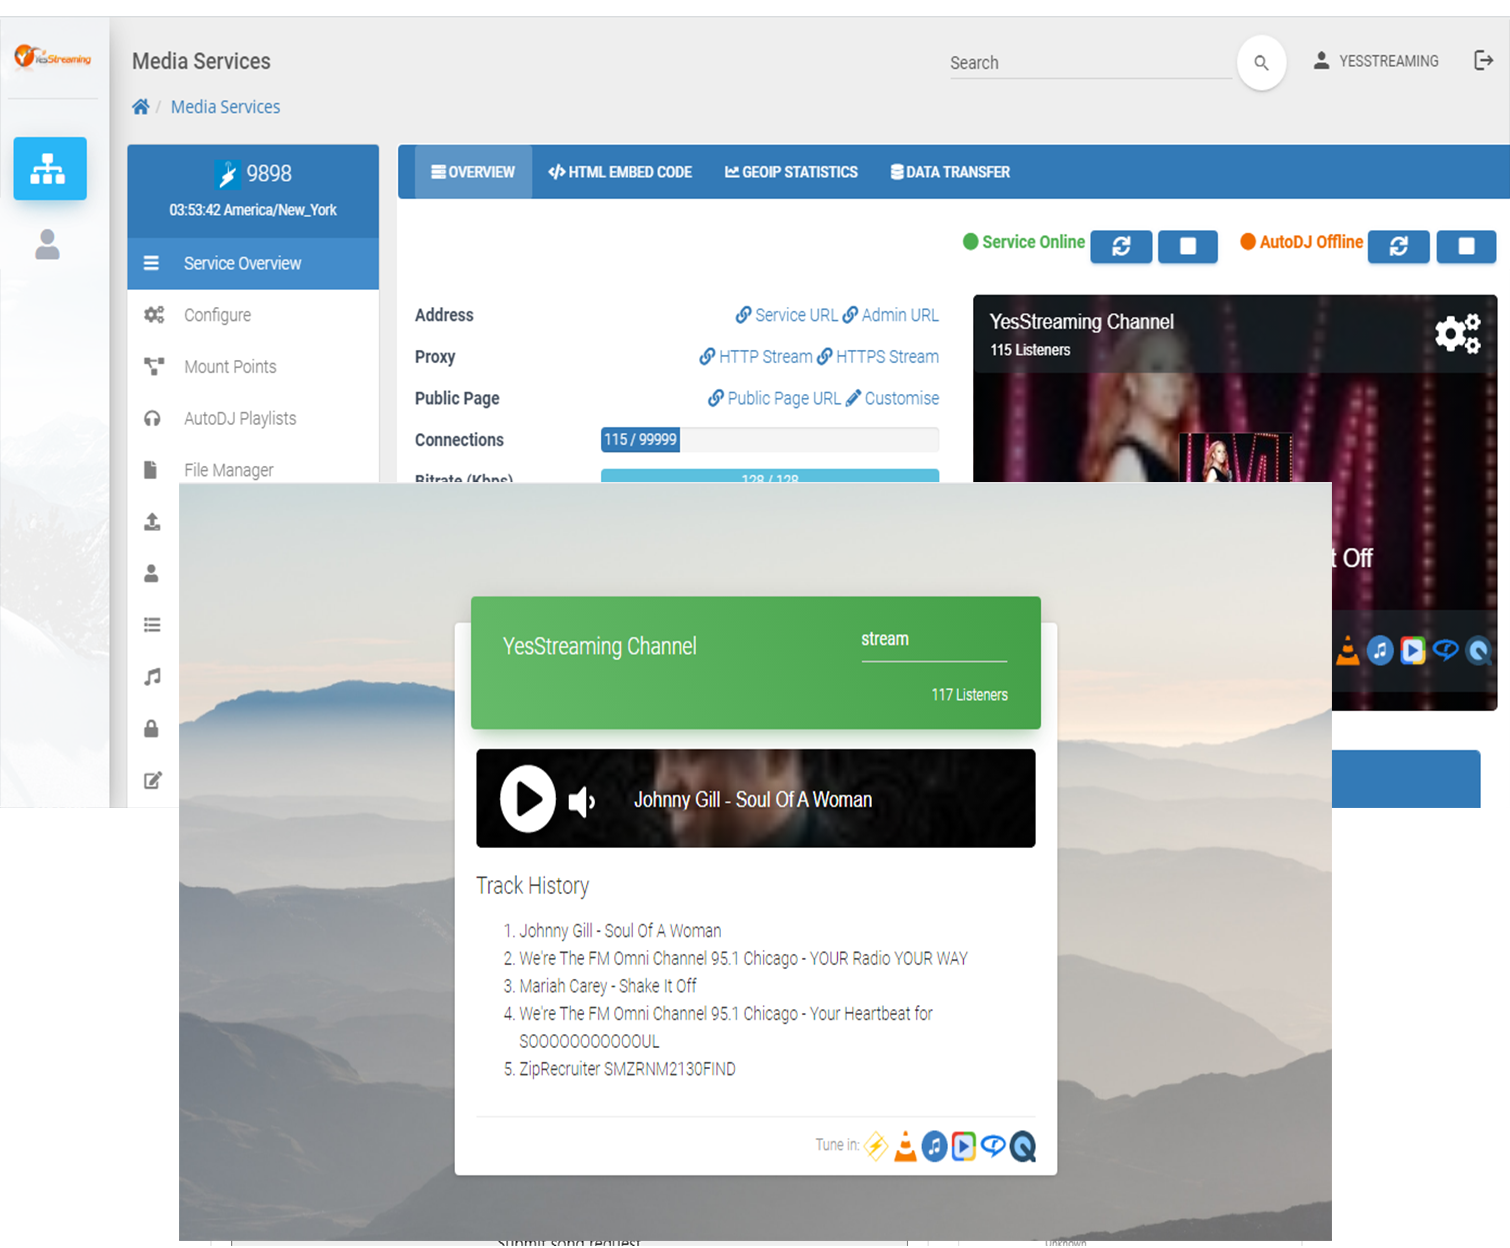This screenshot has height=1248, width=1510.
Task: Tune in with Winamp on public page
Action: (876, 1146)
